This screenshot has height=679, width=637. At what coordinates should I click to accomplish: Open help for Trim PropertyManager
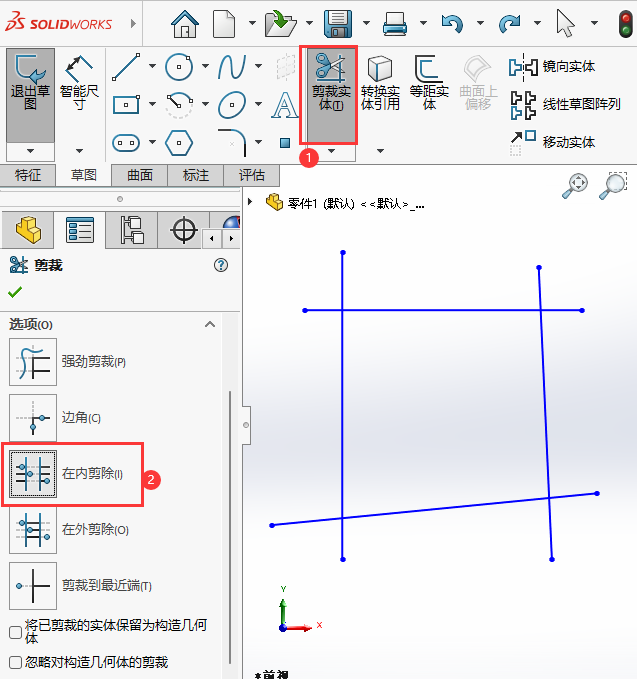[x=221, y=265]
